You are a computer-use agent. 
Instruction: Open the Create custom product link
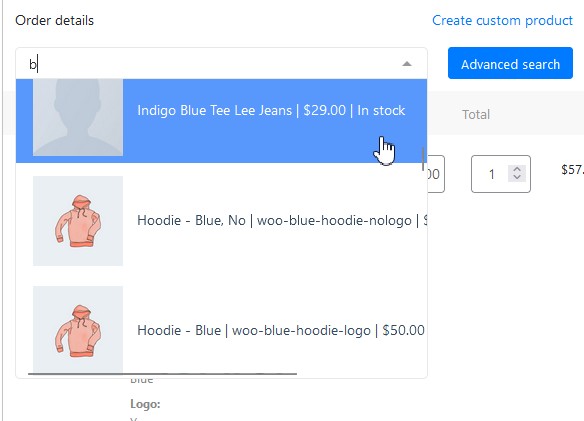pos(502,20)
